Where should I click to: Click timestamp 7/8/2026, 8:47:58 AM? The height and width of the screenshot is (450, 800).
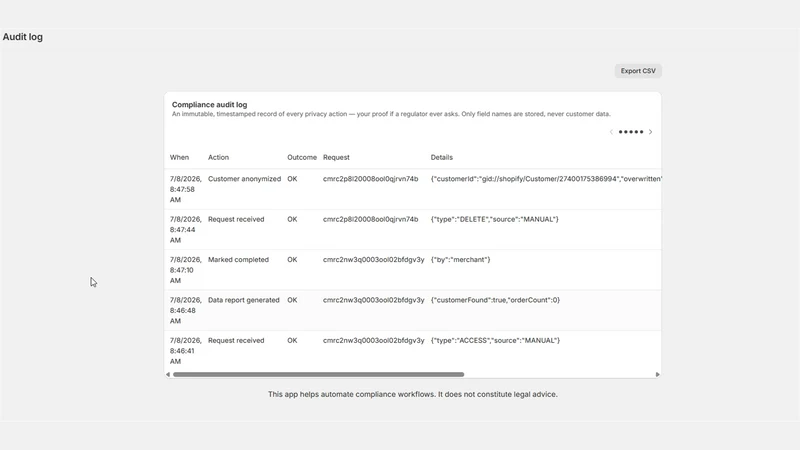(186, 189)
